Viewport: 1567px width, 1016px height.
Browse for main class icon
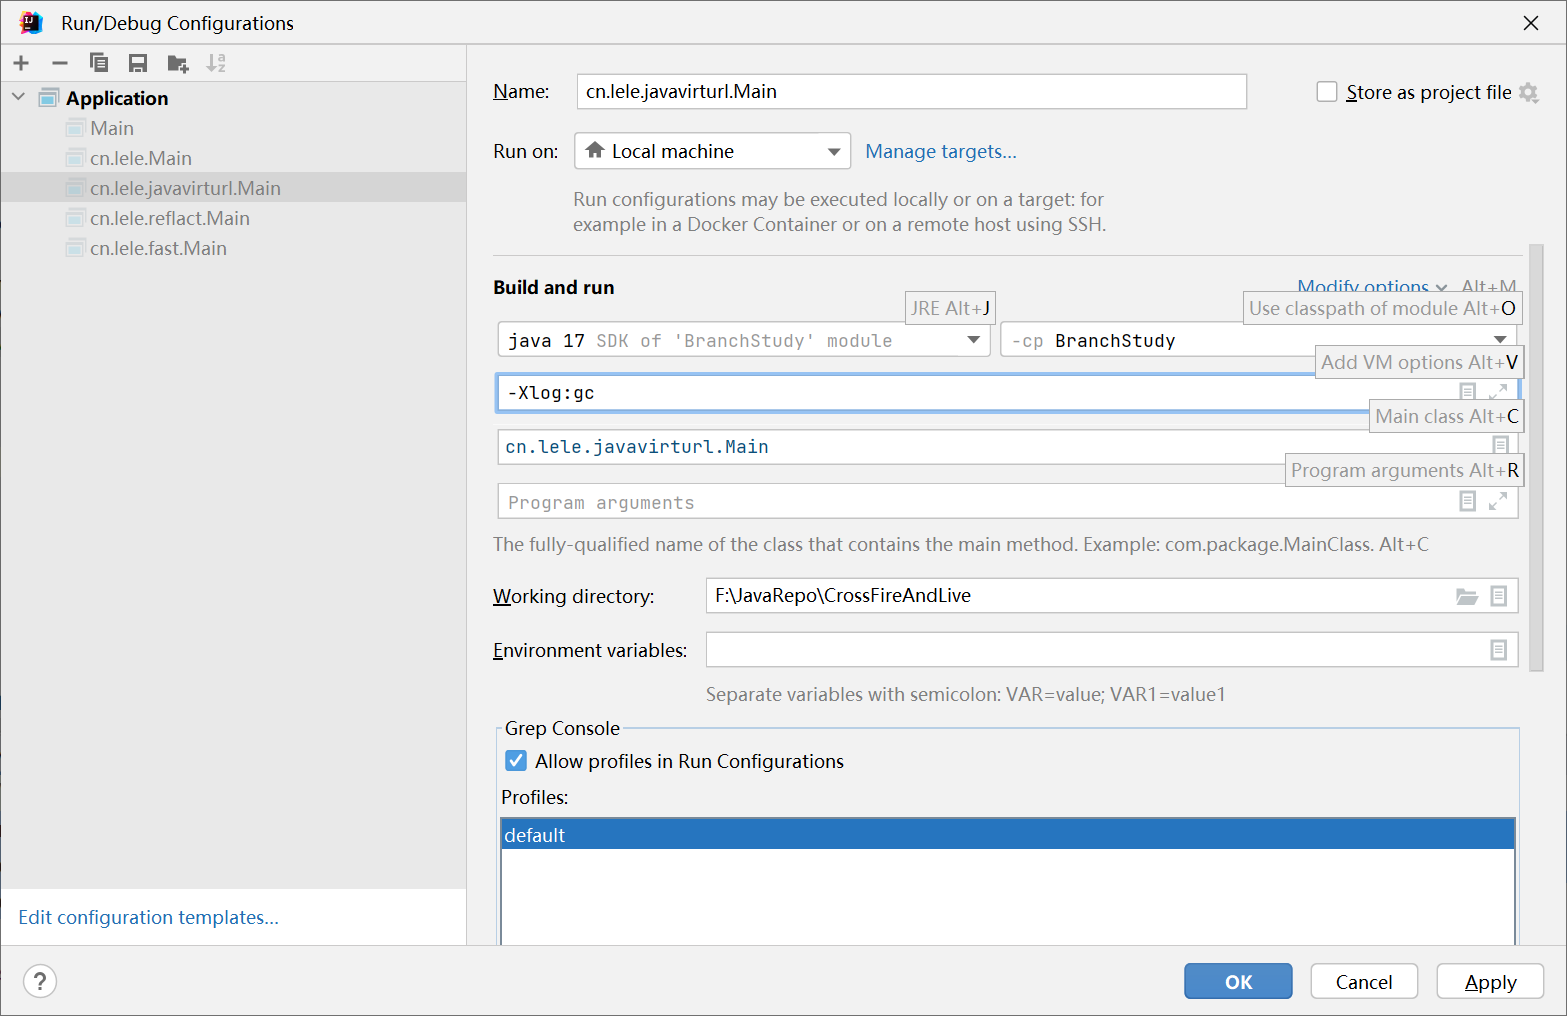coord(1500,445)
